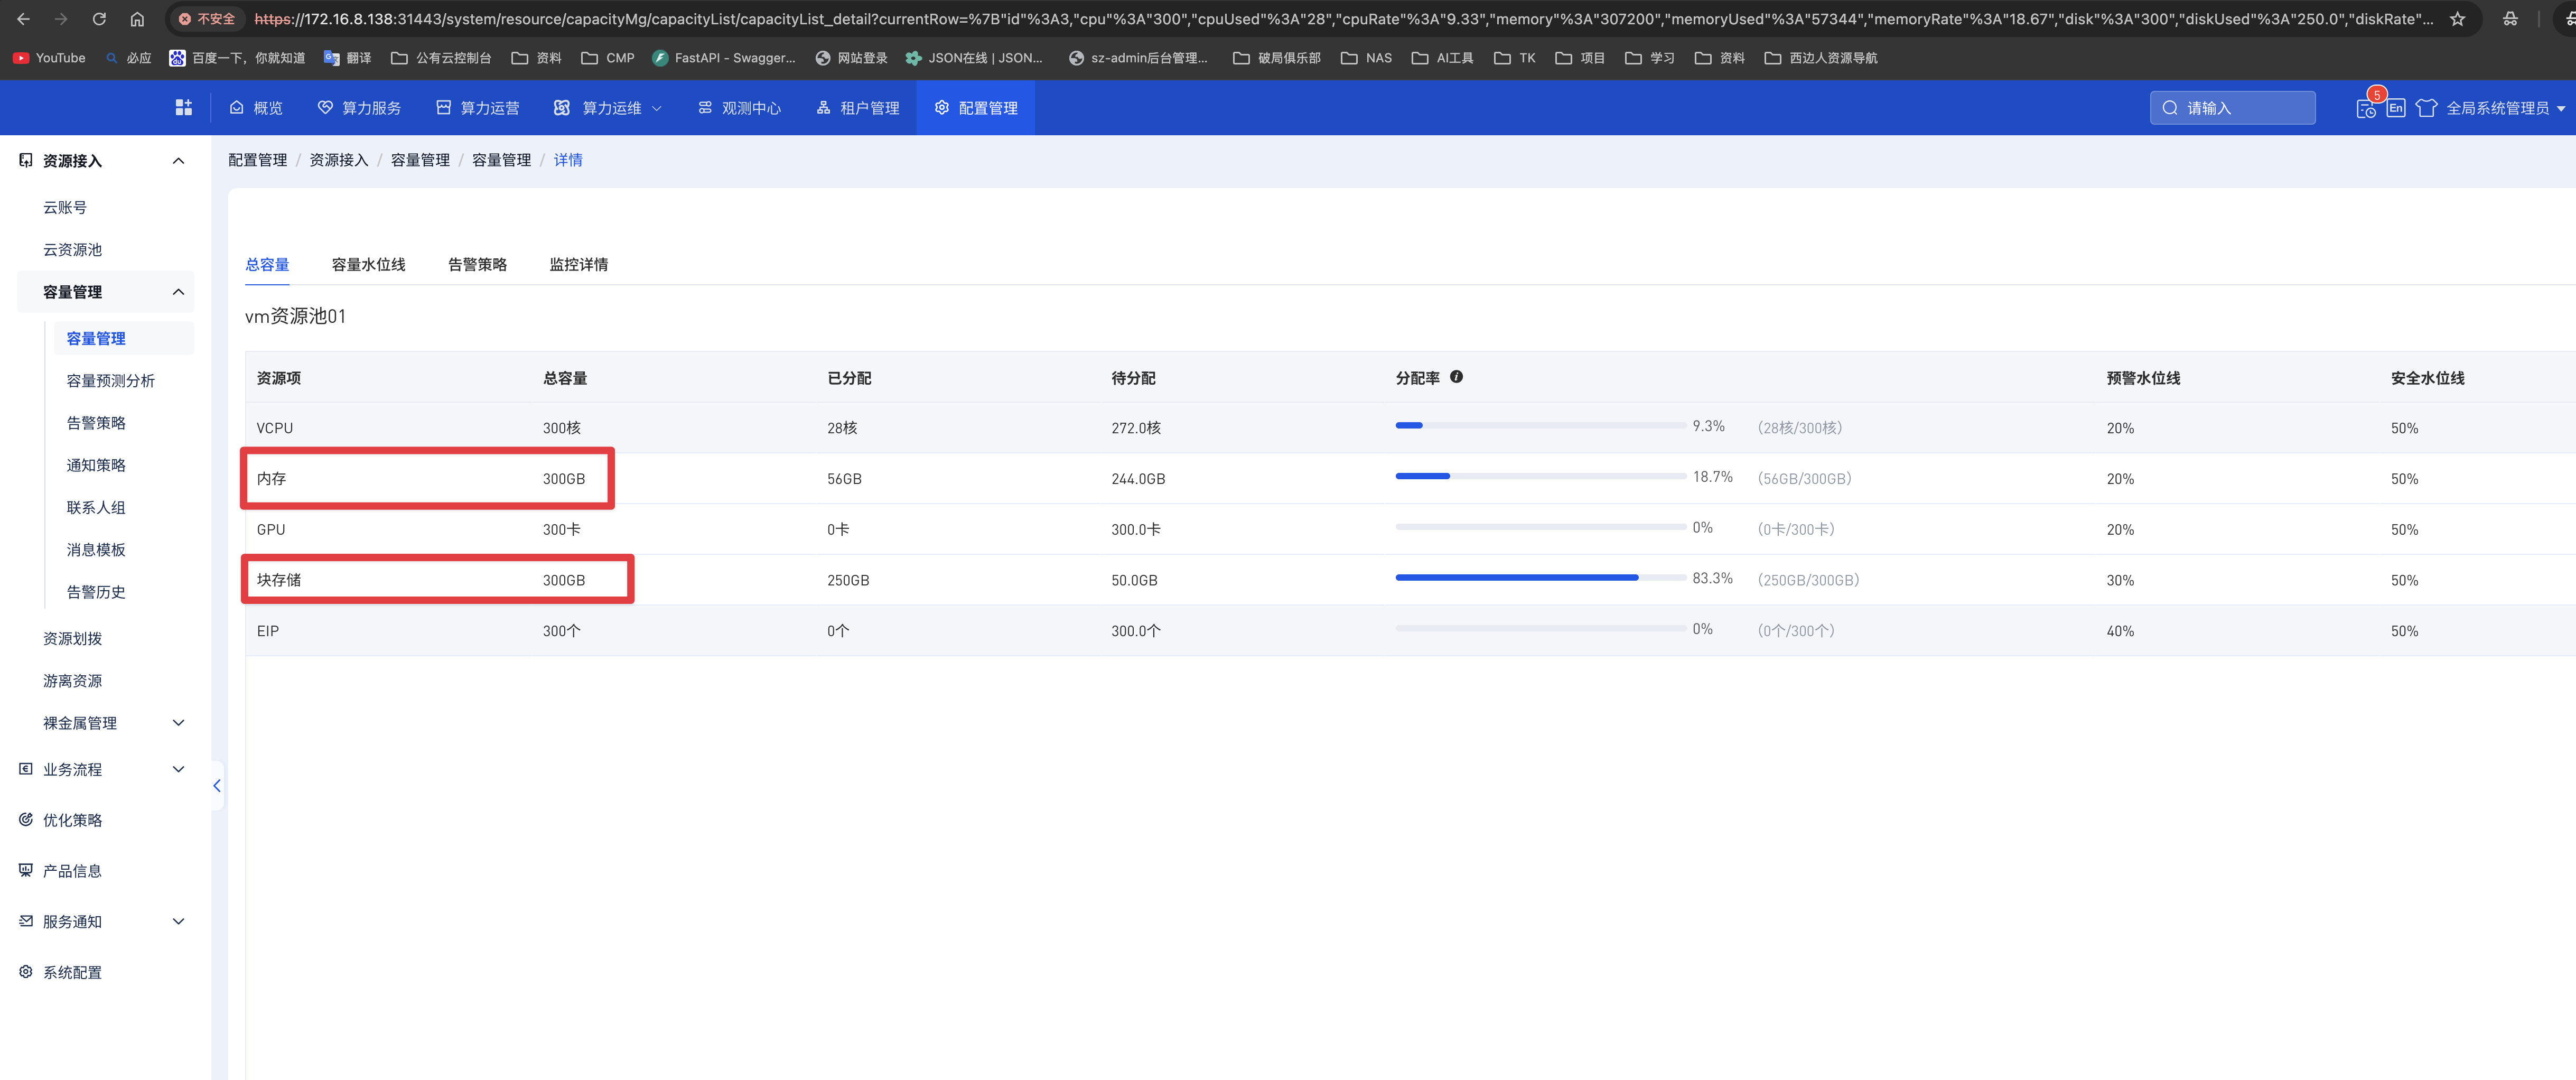2576x1080 pixels.
Task: Open the theme skin shirt icon
Action: click(x=2426, y=108)
